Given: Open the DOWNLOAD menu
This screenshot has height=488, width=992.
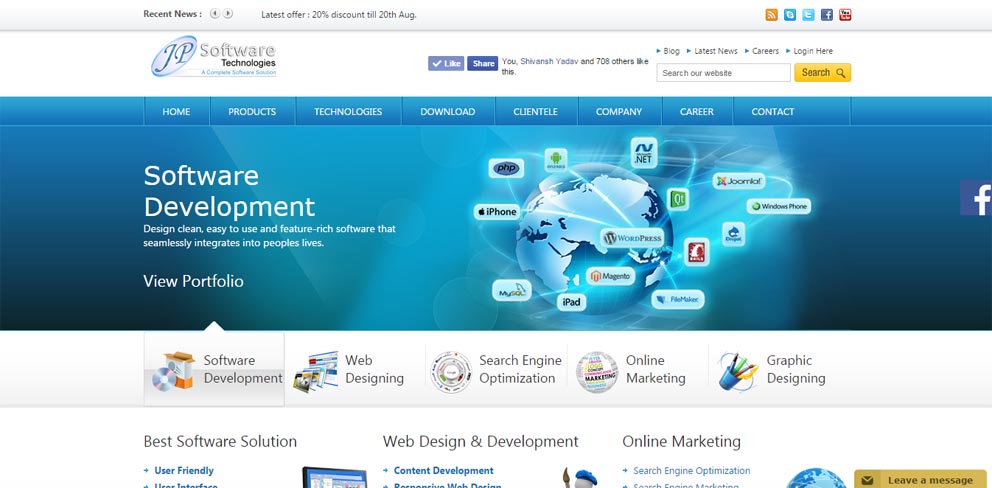Looking at the screenshot, I should tap(448, 111).
